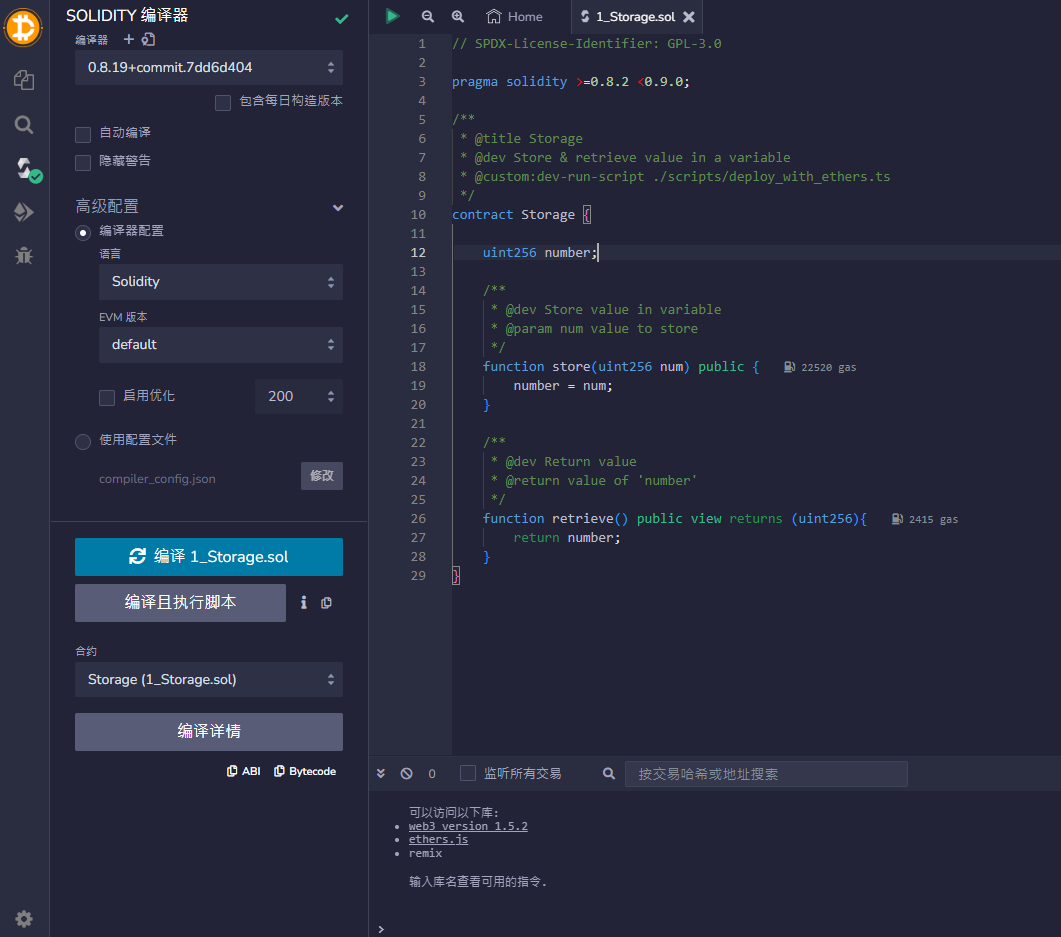Open Settings gear icon at bottom left

[24, 919]
